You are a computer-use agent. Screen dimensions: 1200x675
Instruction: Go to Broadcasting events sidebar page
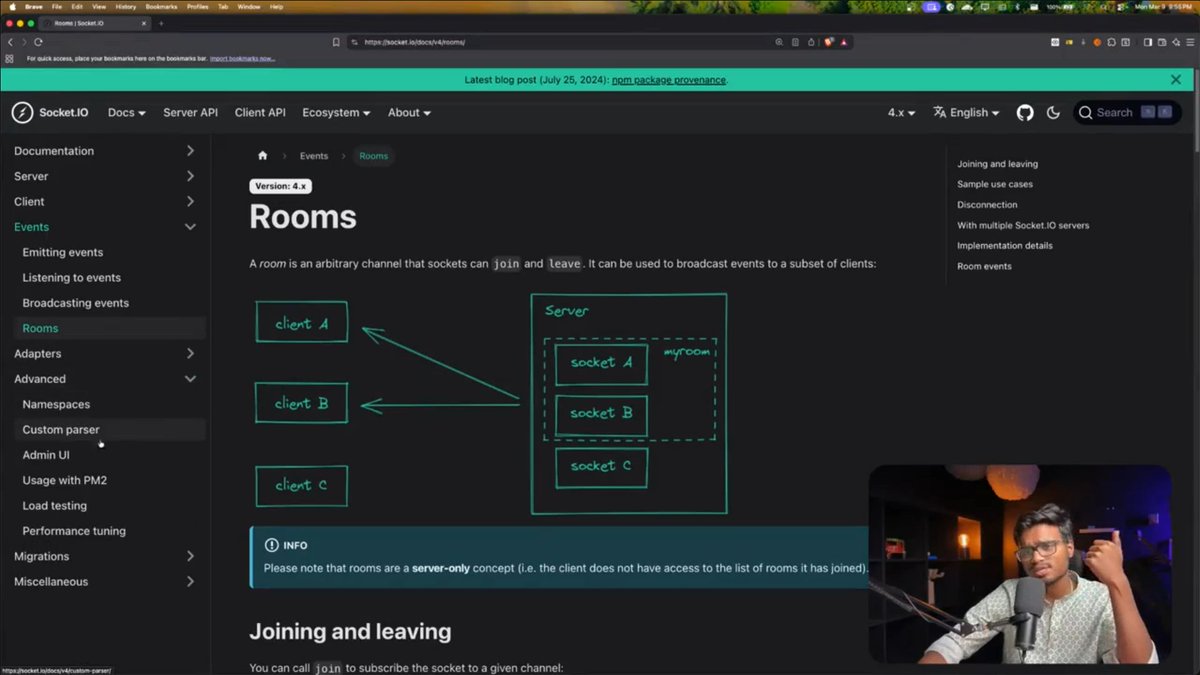tap(75, 303)
